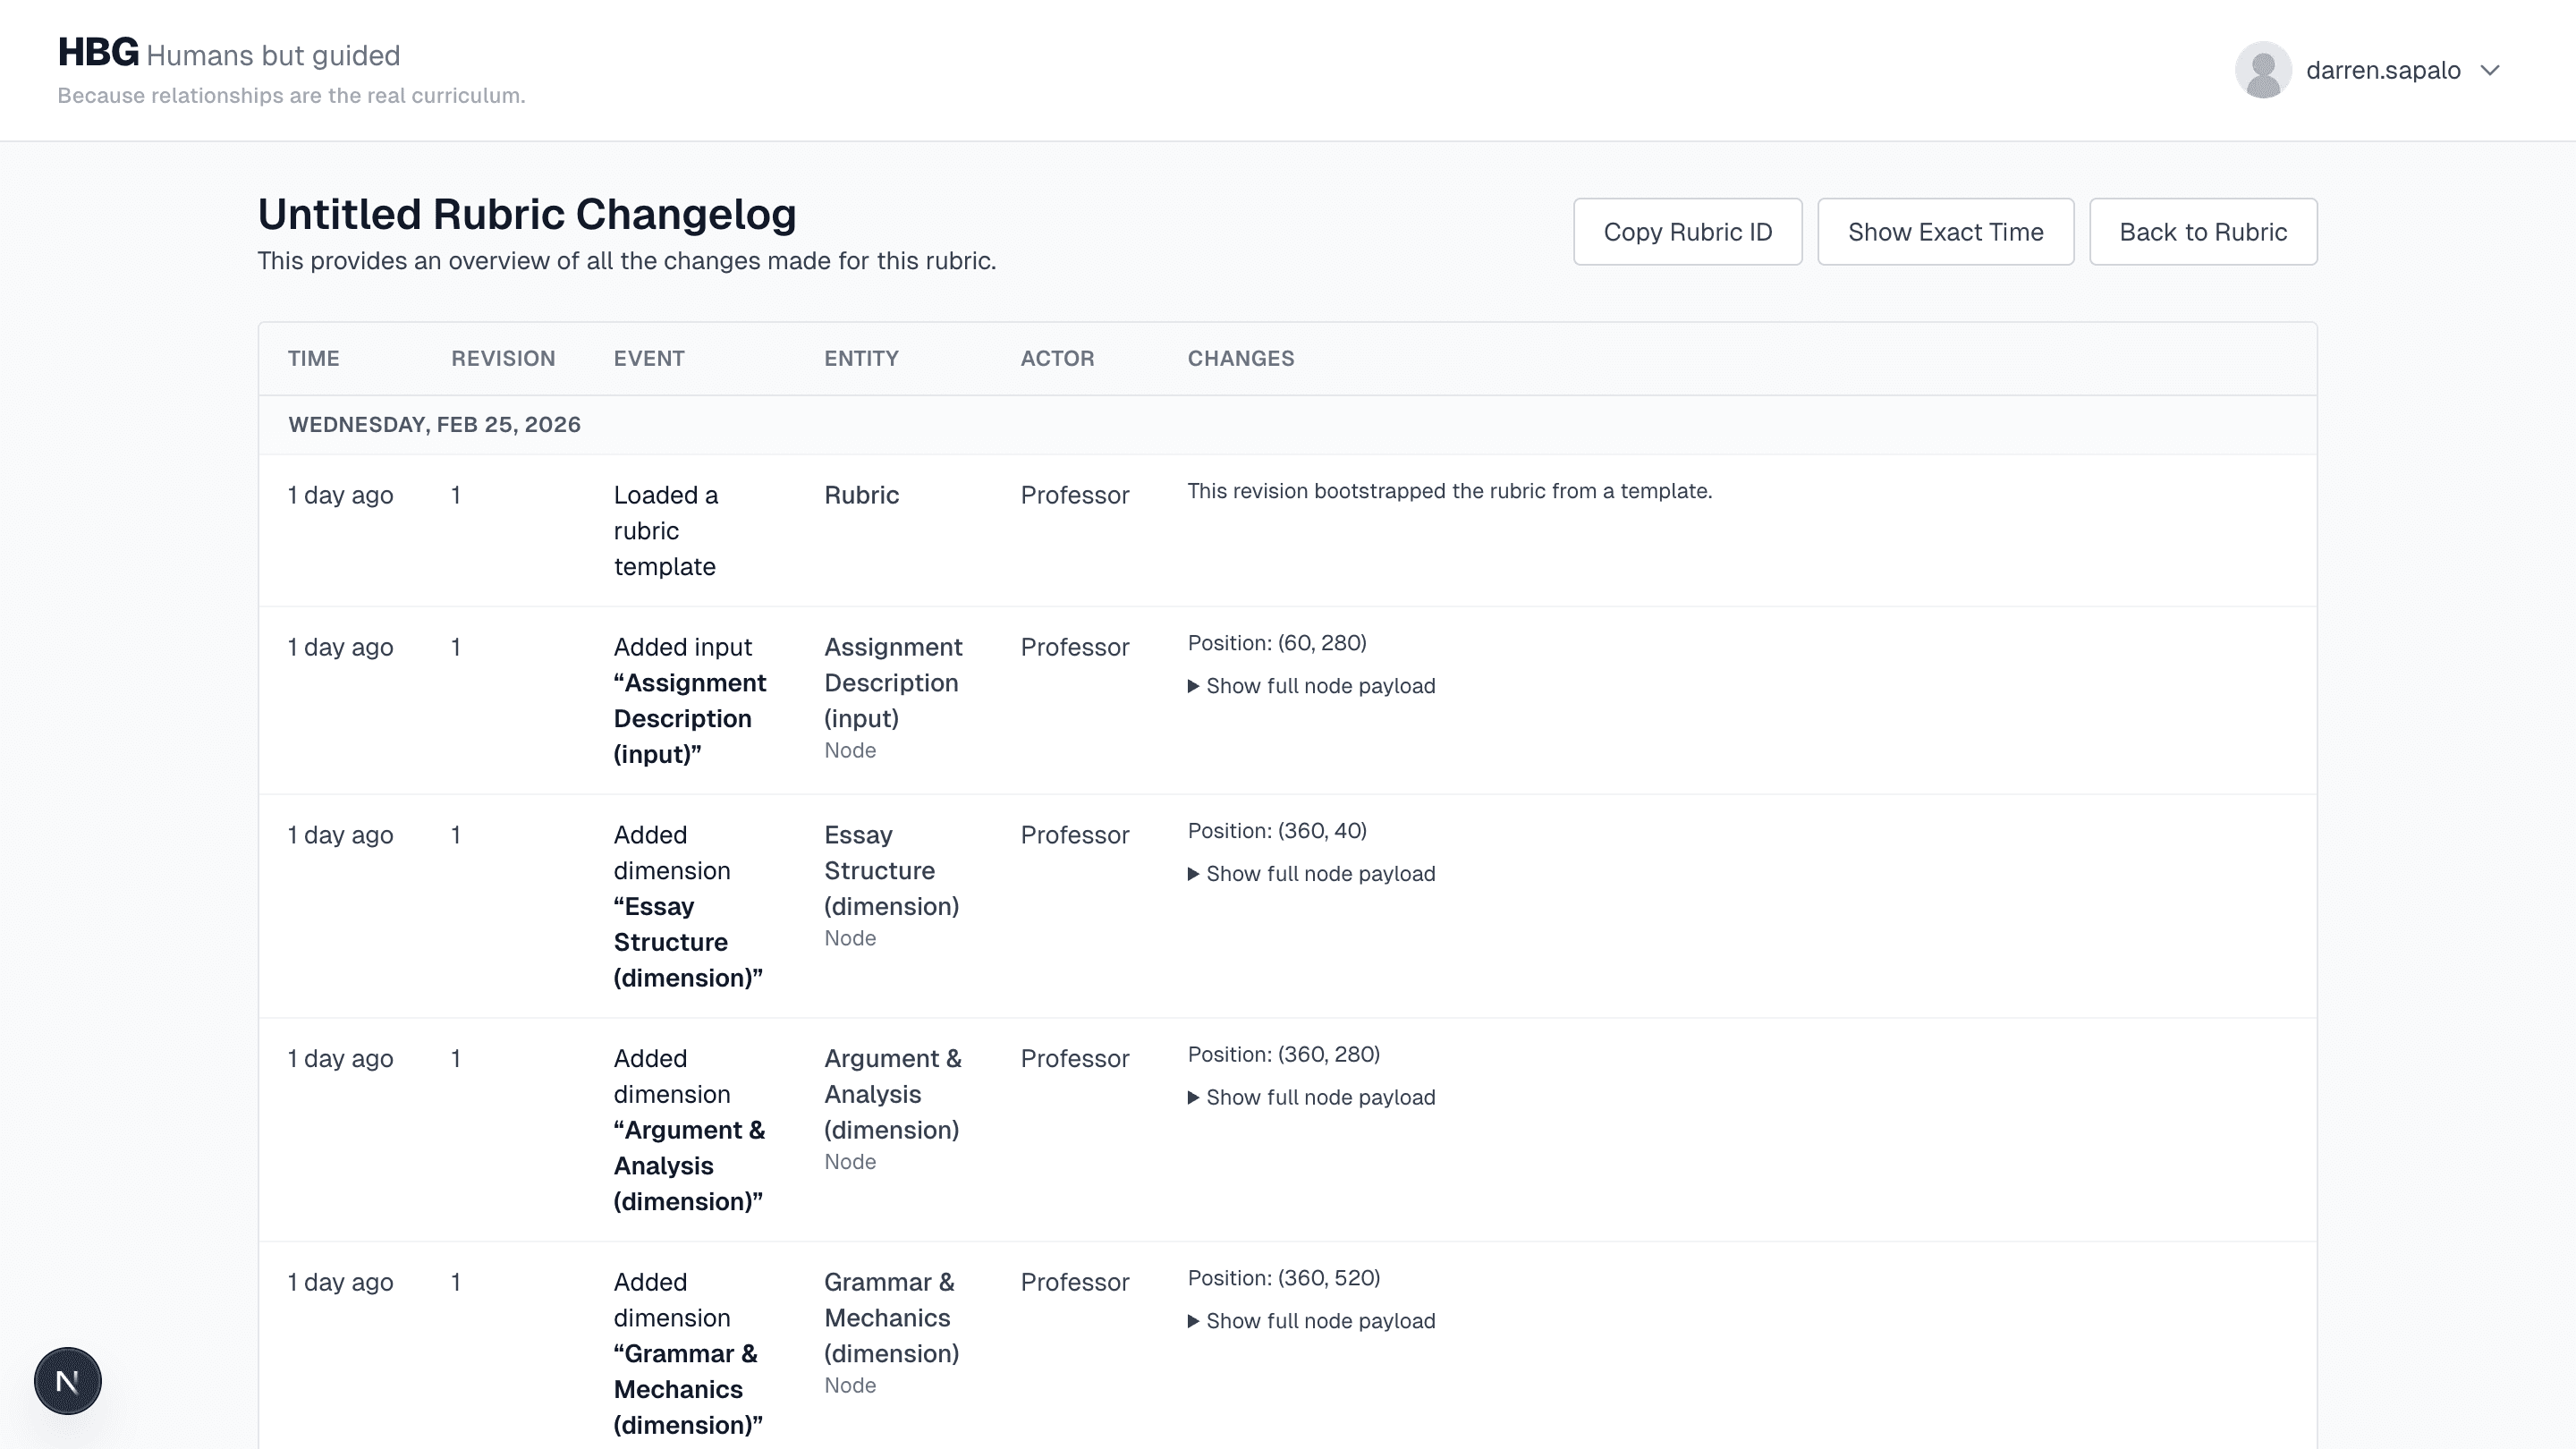
Task: Open the user avatar profile picture
Action: pos(2262,70)
